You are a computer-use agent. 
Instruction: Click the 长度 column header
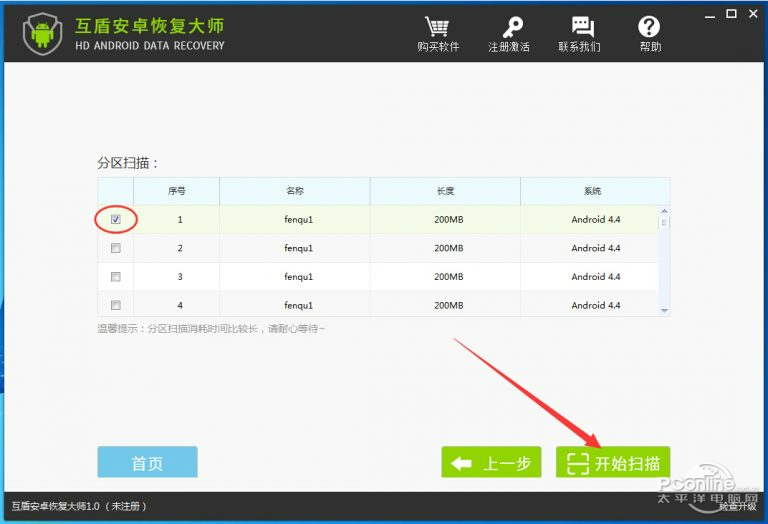[445, 191]
